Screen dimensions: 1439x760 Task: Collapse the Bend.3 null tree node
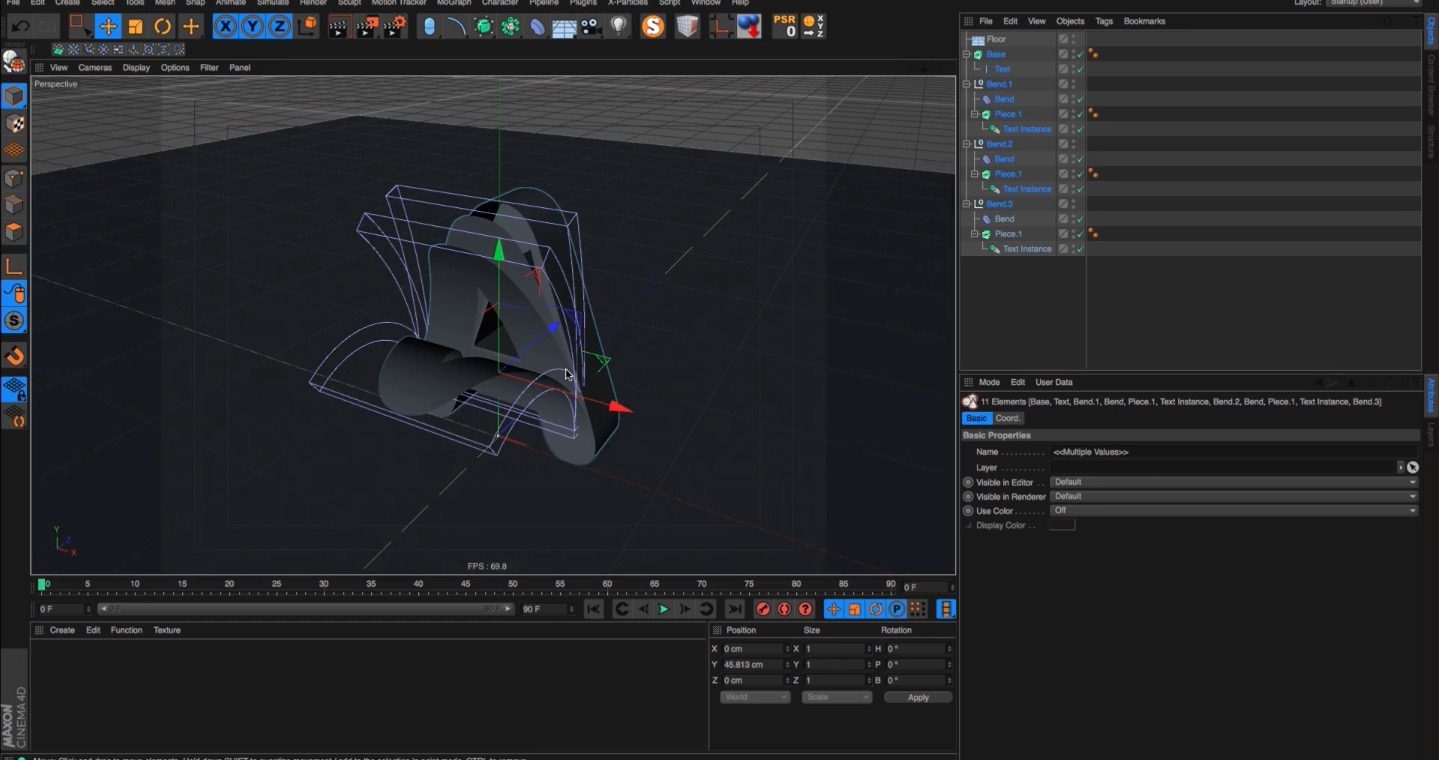pyautogui.click(x=967, y=204)
